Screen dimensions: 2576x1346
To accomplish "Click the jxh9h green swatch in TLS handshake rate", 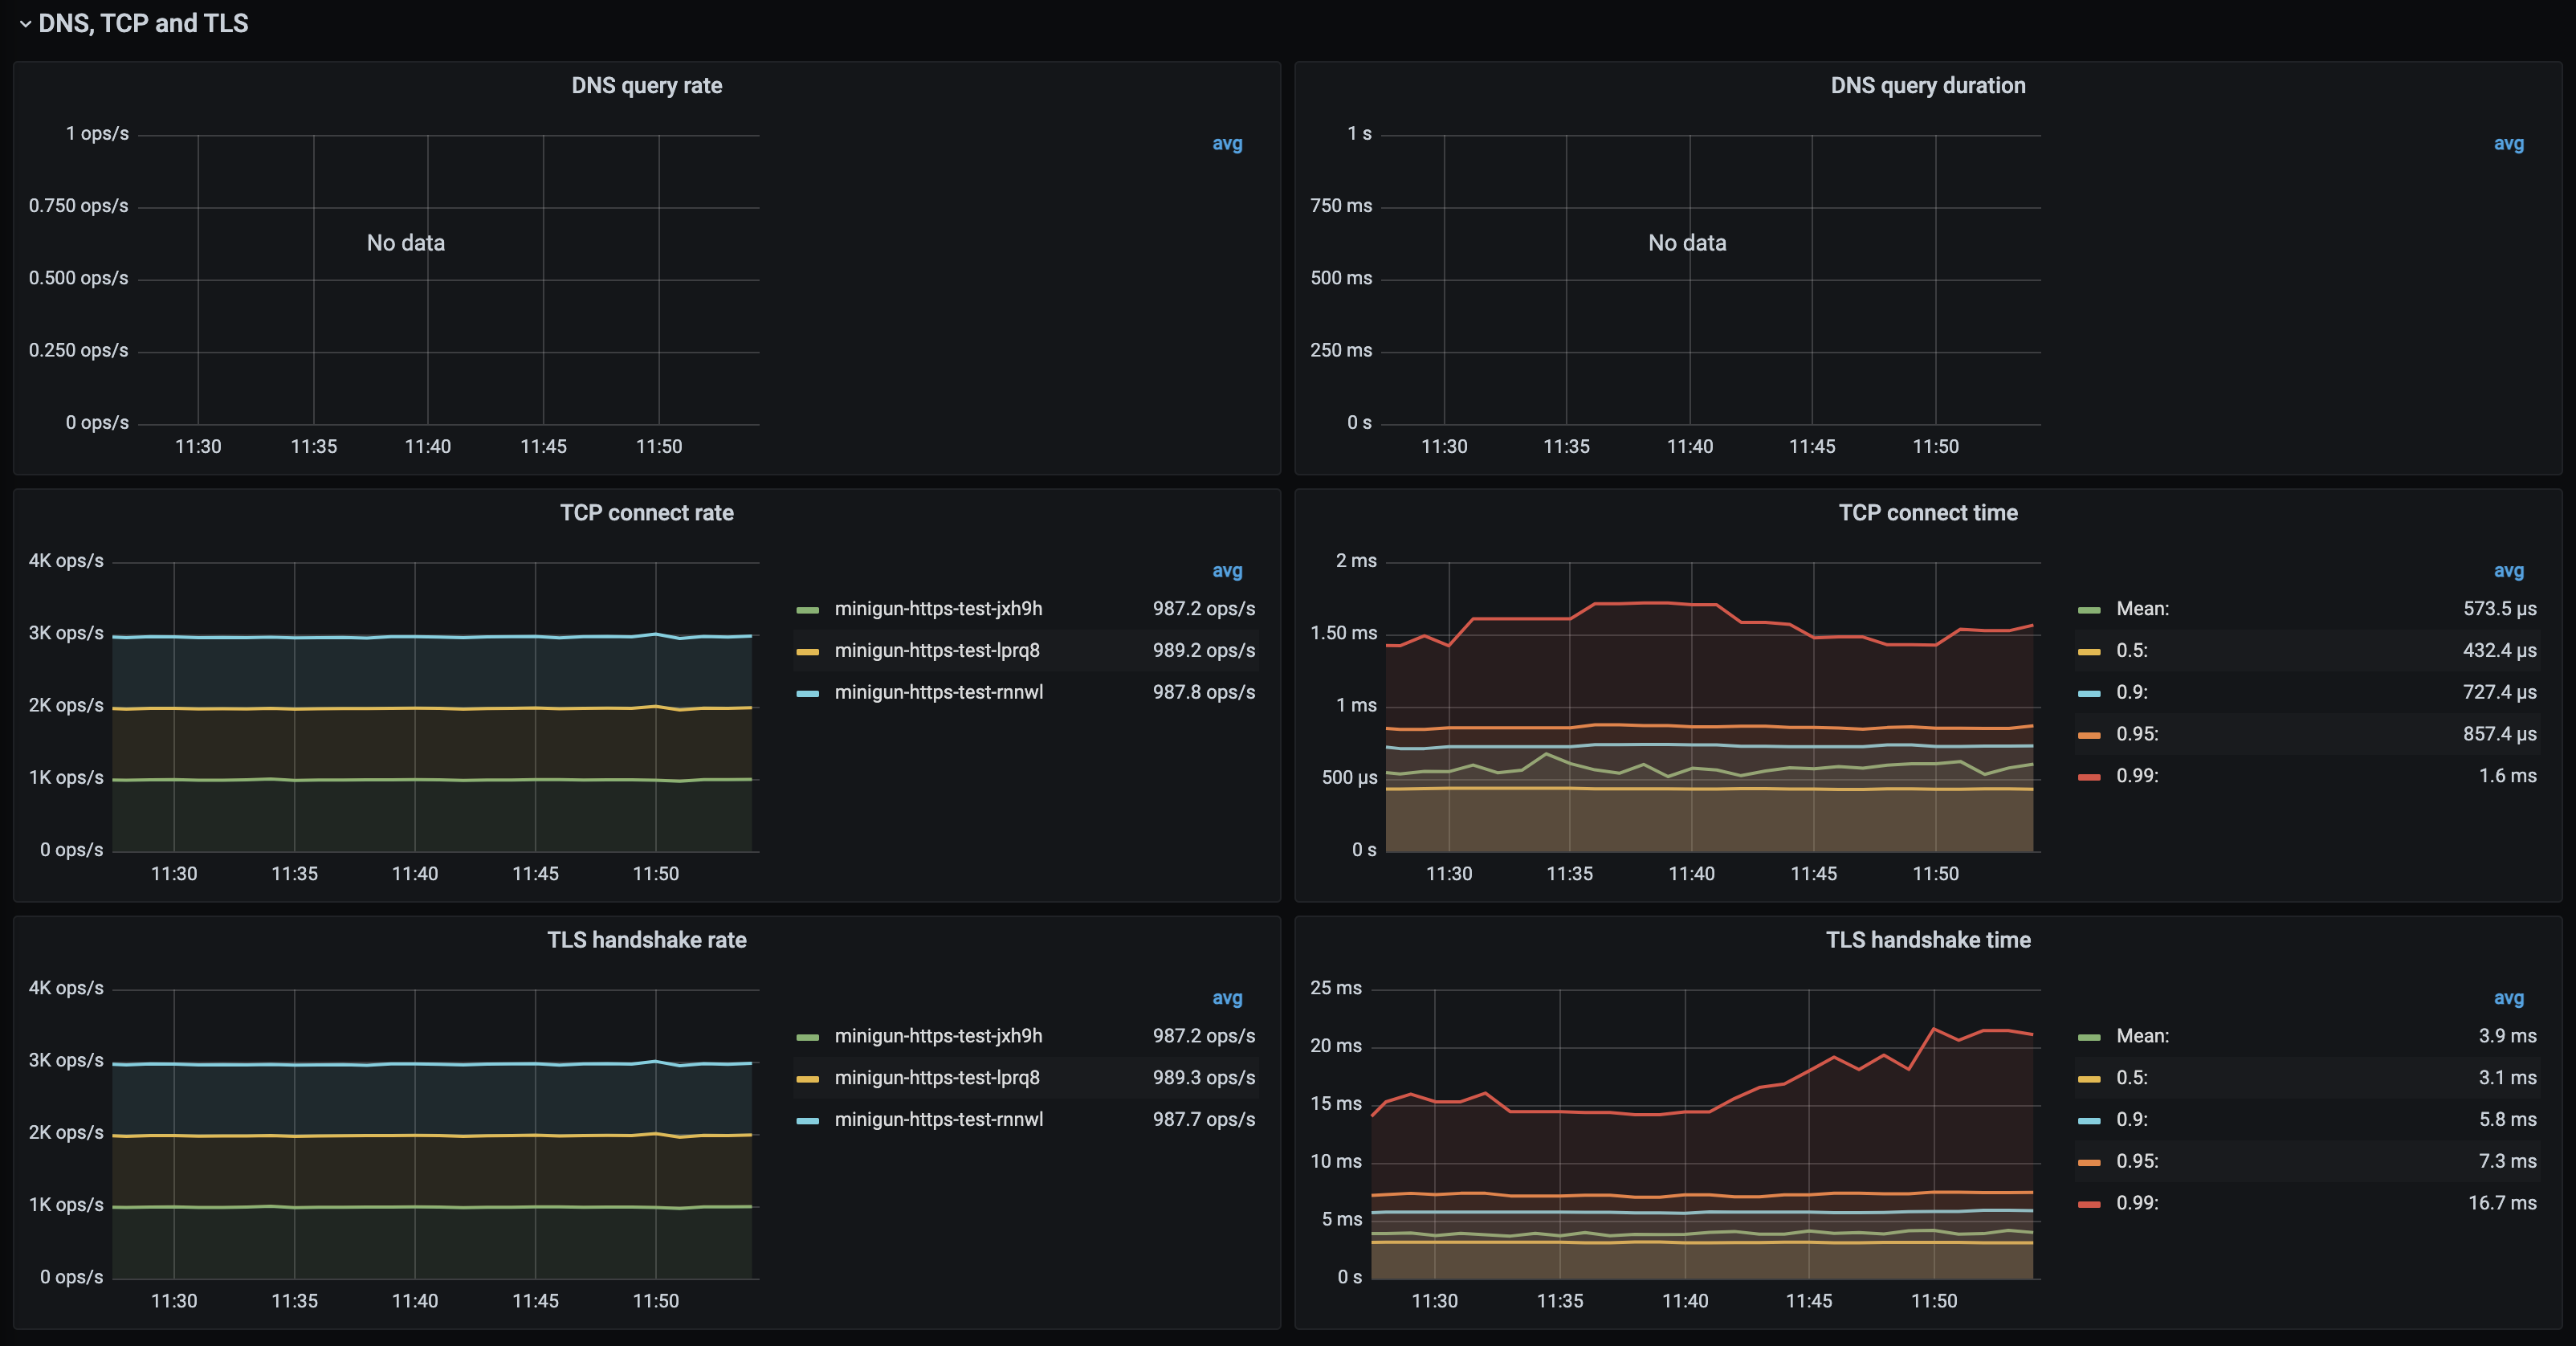I will (808, 1037).
